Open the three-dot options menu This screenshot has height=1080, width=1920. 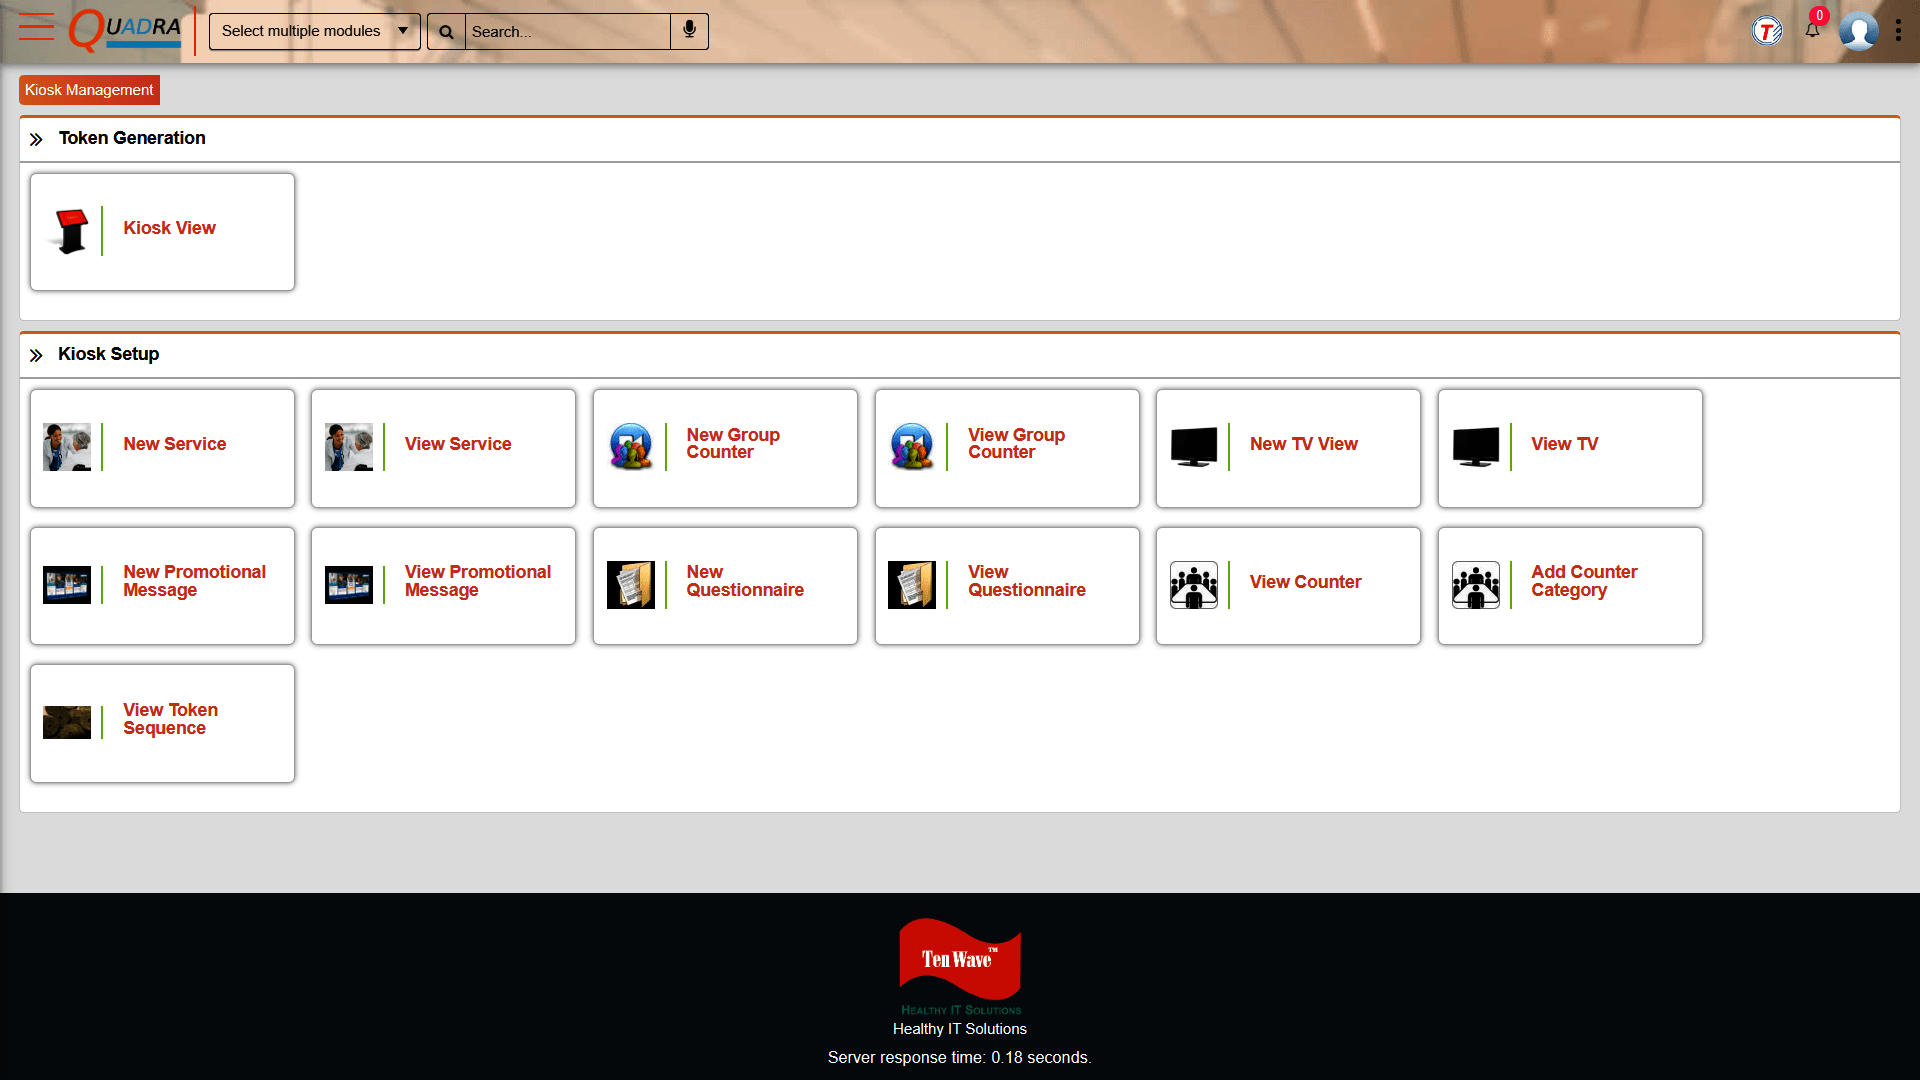(1899, 31)
